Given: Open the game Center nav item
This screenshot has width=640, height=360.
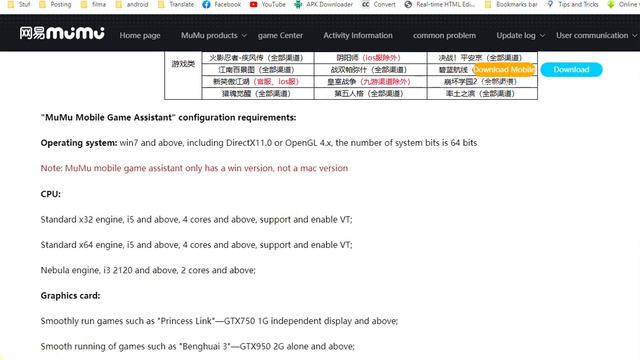Looking at the screenshot, I should [x=280, y=36].
